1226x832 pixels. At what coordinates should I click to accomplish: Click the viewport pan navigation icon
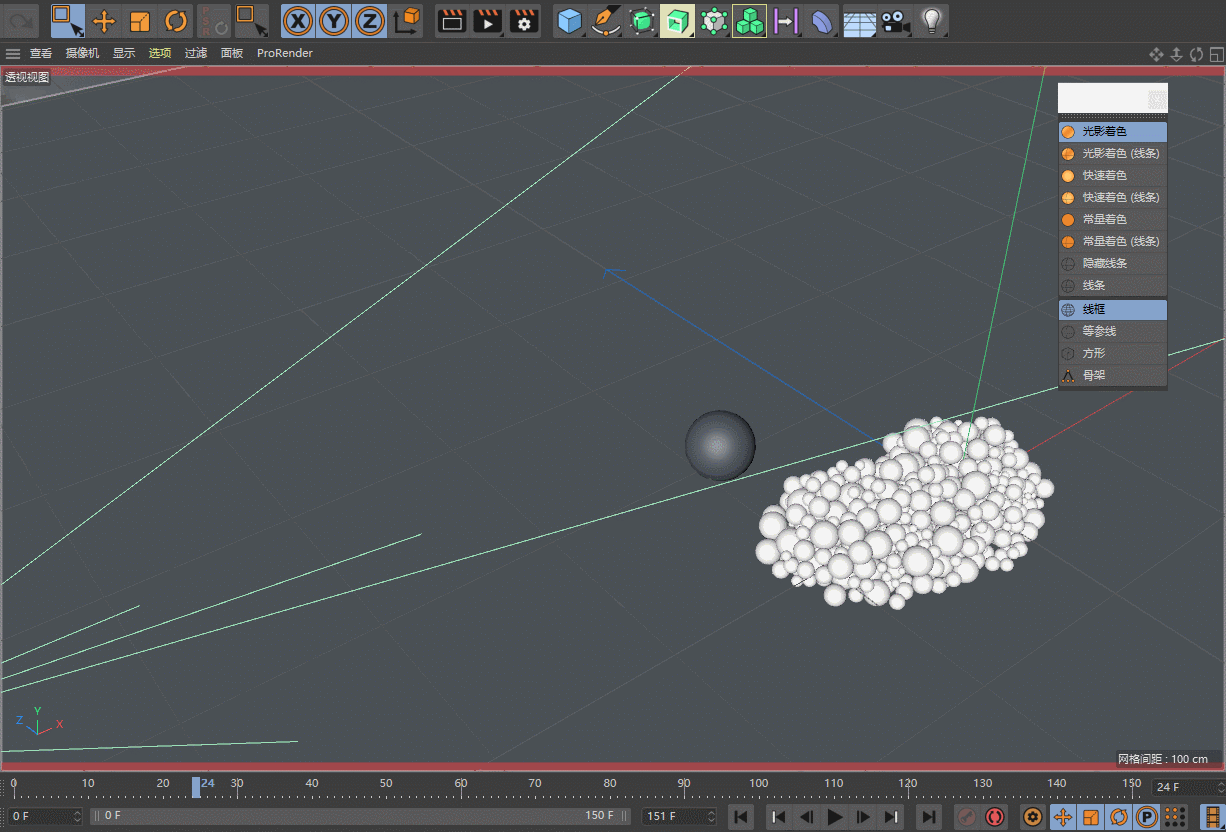[x=1156, y=54]
